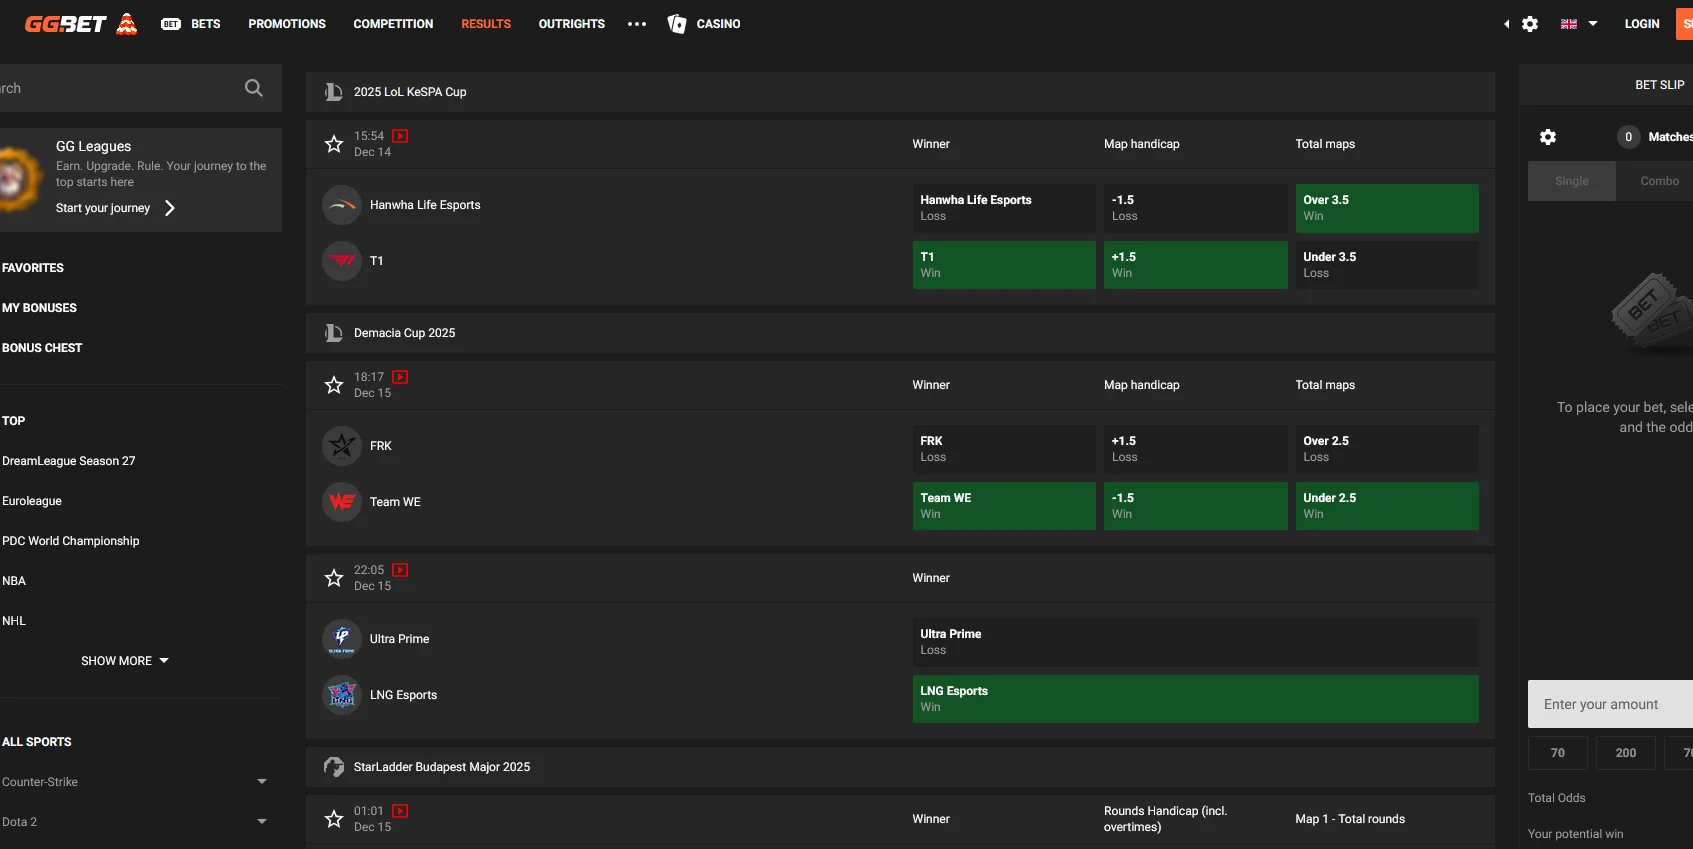Switch to the Combo bet tab
The image size is (1693, 849).
pos(1659,181)
